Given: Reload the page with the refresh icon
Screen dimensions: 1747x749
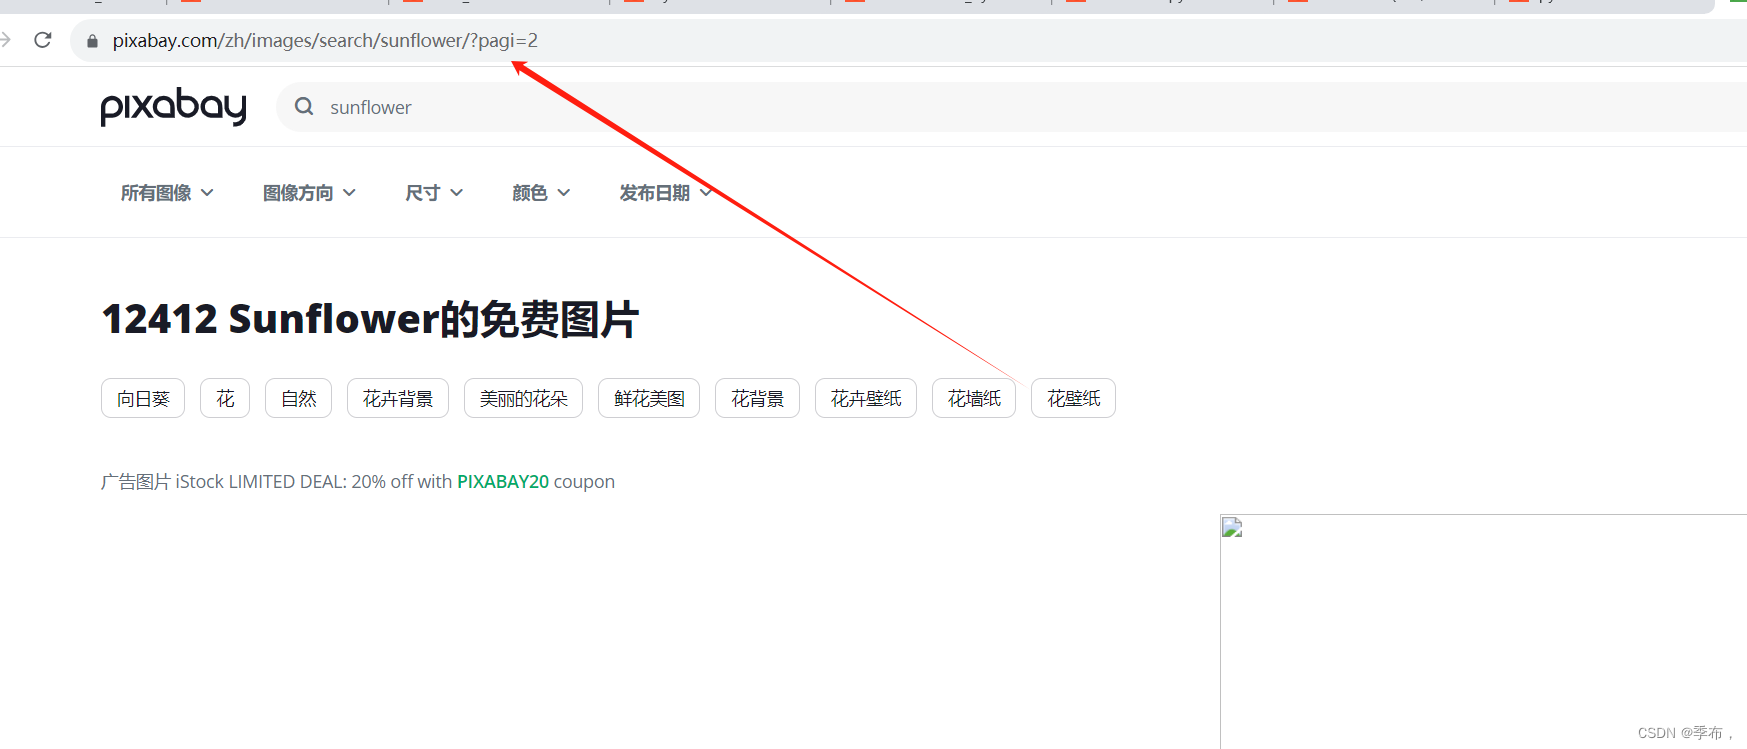Looking at the screenshot, I should tap(43, 40).
